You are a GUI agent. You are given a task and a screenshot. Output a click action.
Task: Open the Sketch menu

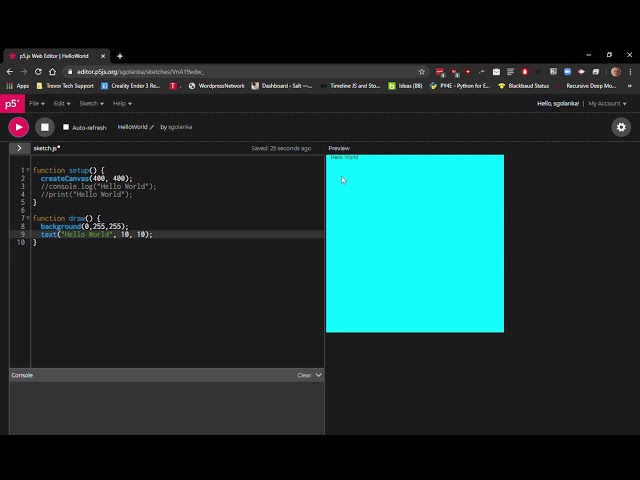click(91, 104)
